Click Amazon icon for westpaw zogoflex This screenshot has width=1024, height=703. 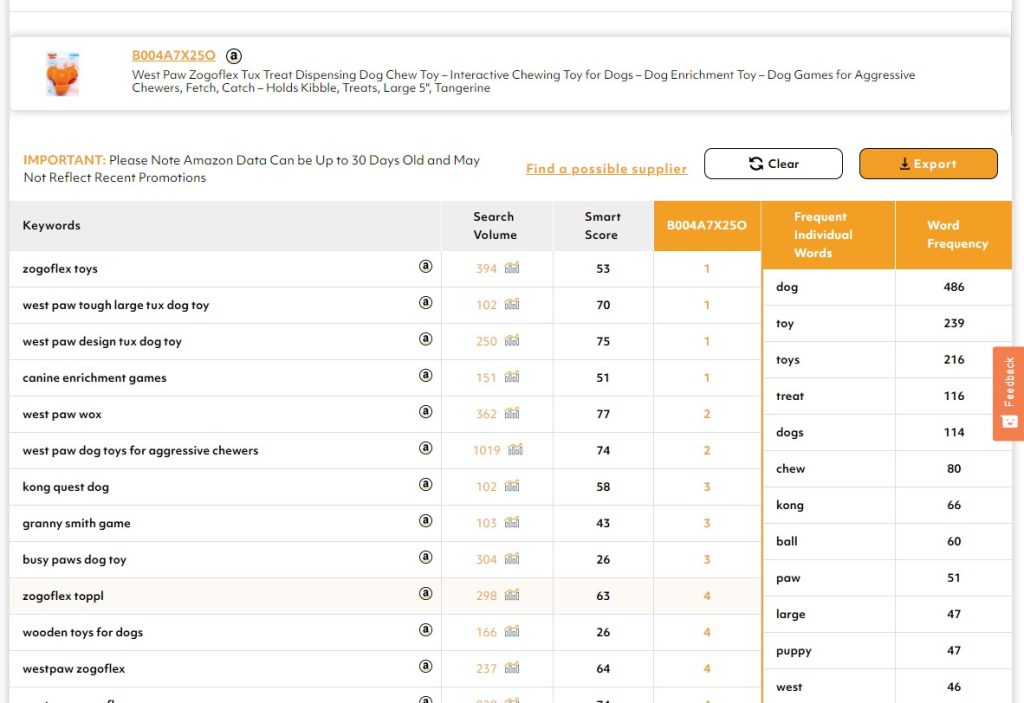click(425, 666)
